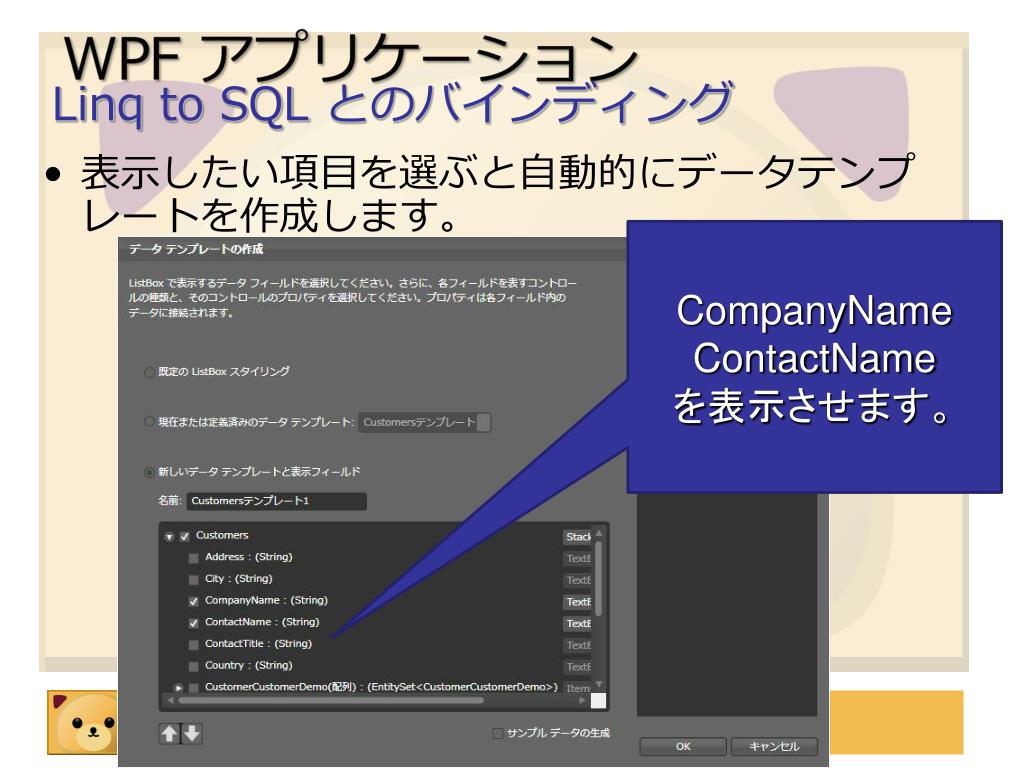Uncheck the Customers checkbox

click(x=185, y=536)
